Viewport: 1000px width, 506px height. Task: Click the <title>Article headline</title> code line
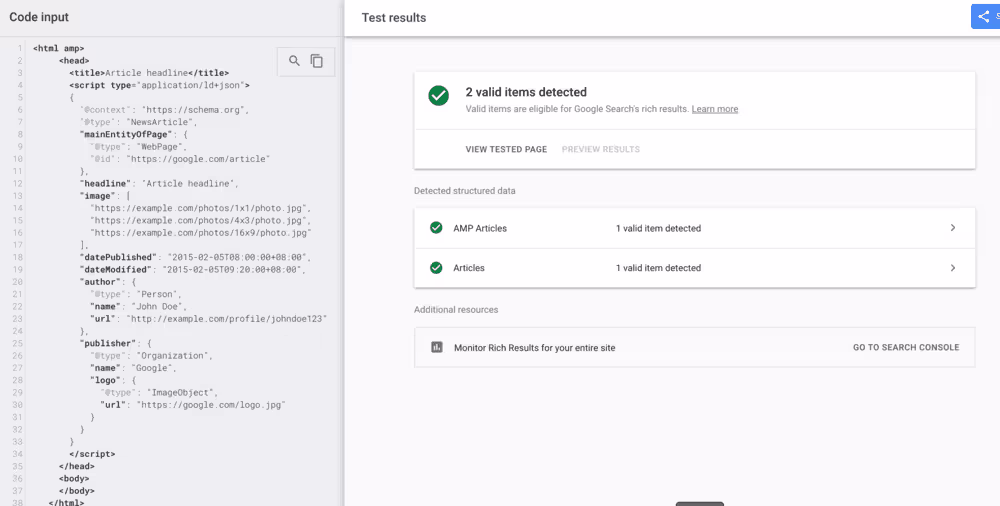[149, 73]
